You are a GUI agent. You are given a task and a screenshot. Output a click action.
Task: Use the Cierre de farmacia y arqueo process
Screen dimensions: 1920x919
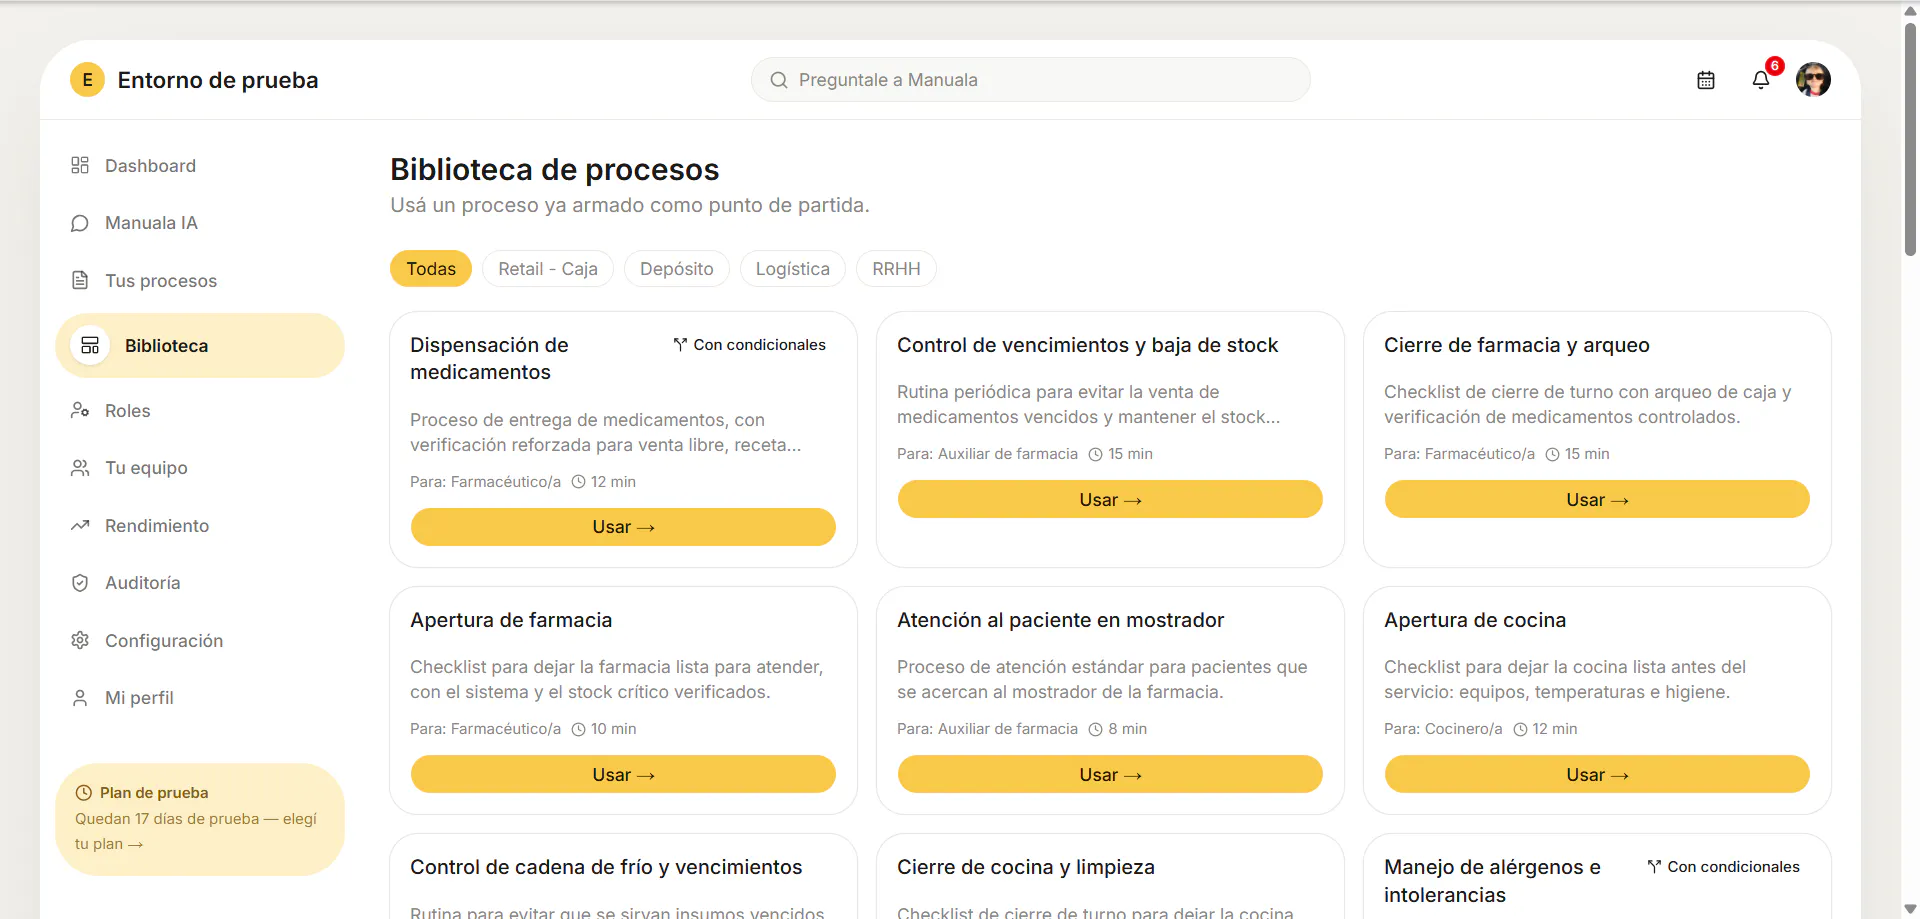pos(1597,499)
